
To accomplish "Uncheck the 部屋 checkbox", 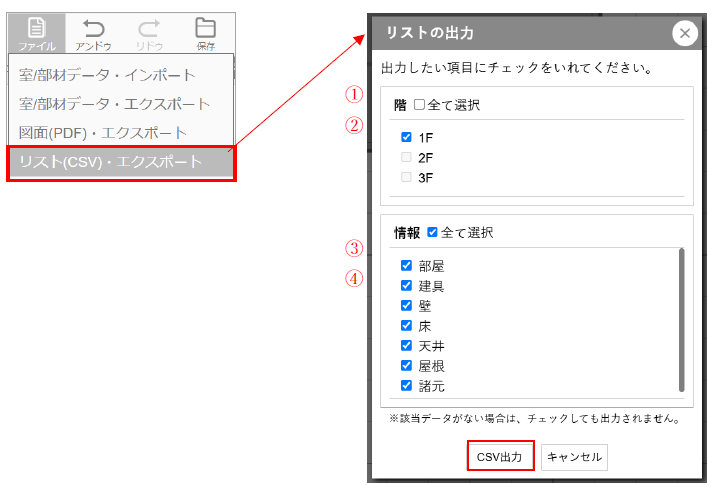I will click(406, 266).
